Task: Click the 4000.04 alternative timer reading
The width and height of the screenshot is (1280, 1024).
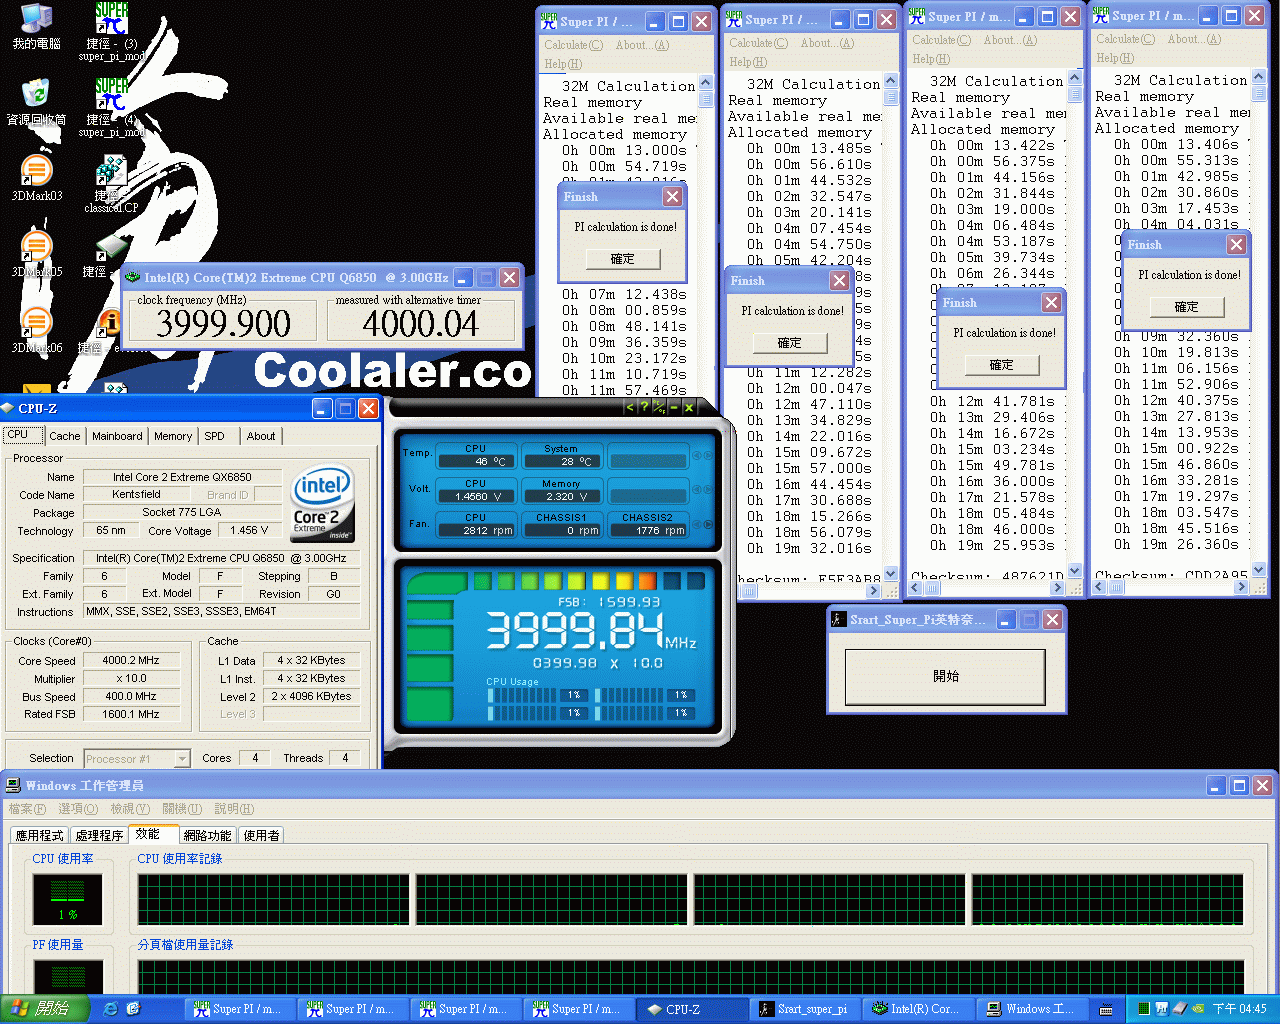Action: tap(420, 323)
